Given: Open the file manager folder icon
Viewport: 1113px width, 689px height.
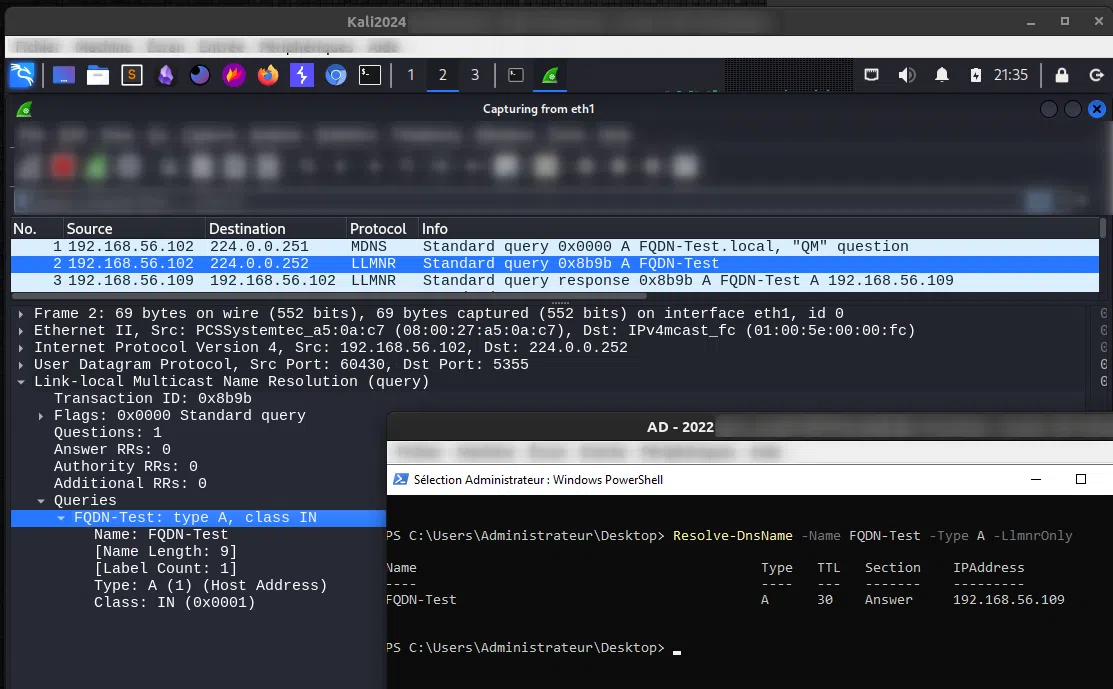Looking at the screenshot, I should 98,75.
